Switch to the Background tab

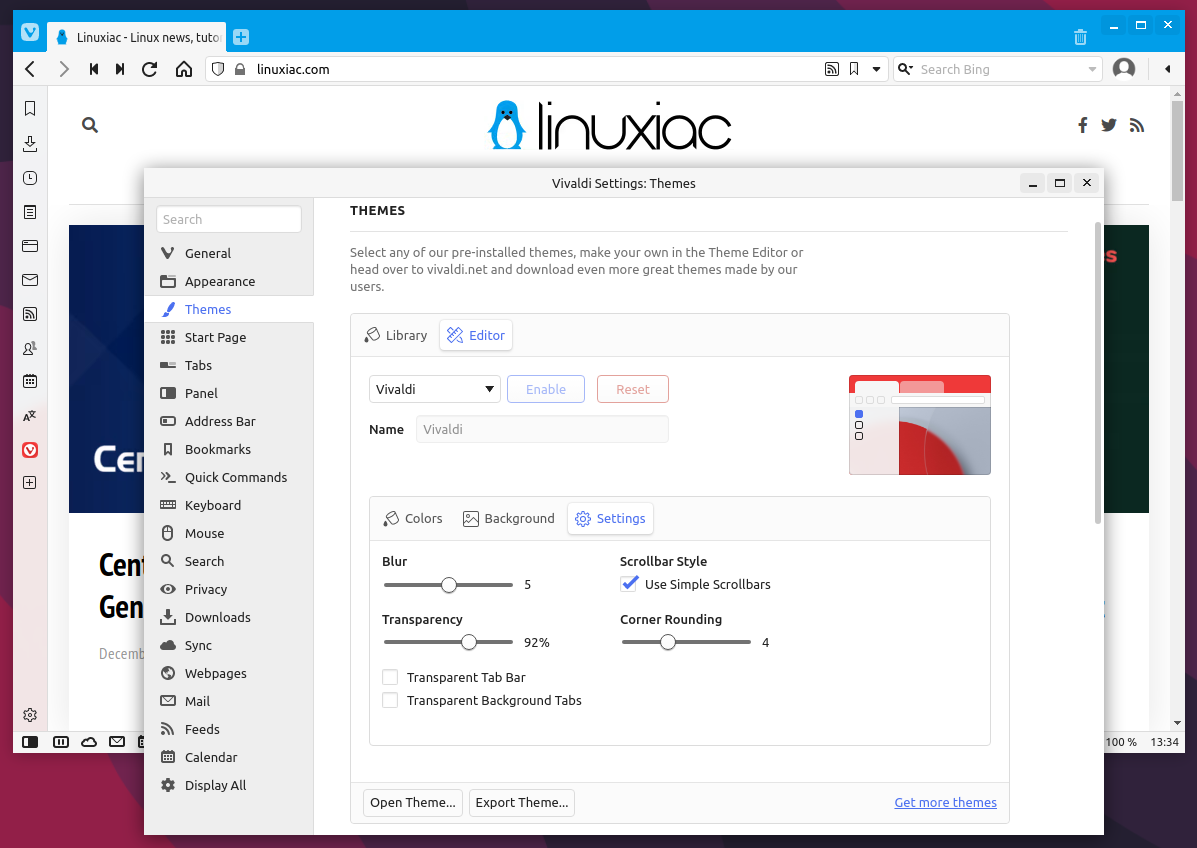(509, 518)
